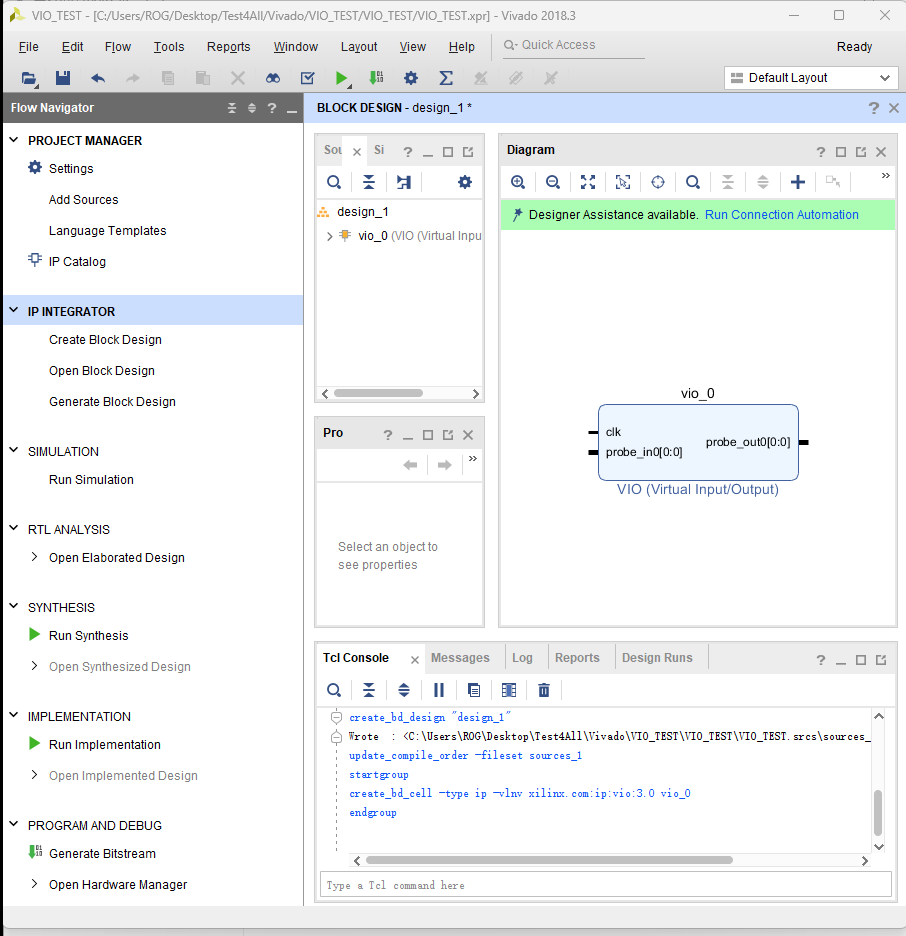
Task: Collapse the SIMULATION section
Action: point(14,450)
